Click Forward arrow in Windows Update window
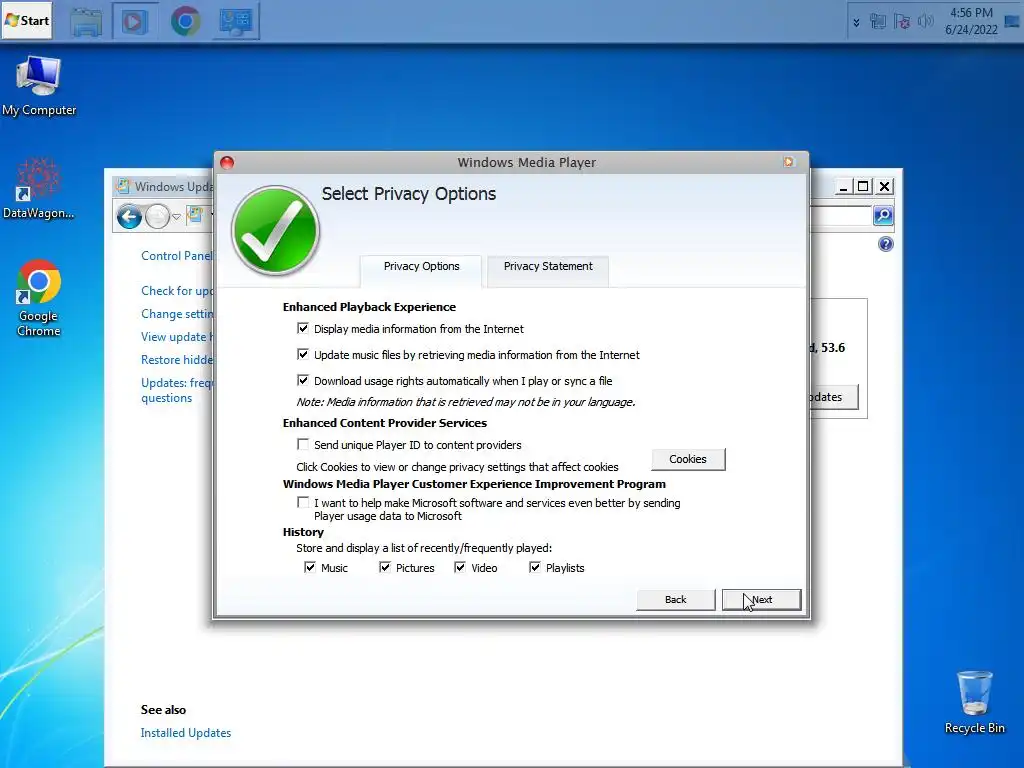Screen dimensions: 1024x768 click(157, 216)
